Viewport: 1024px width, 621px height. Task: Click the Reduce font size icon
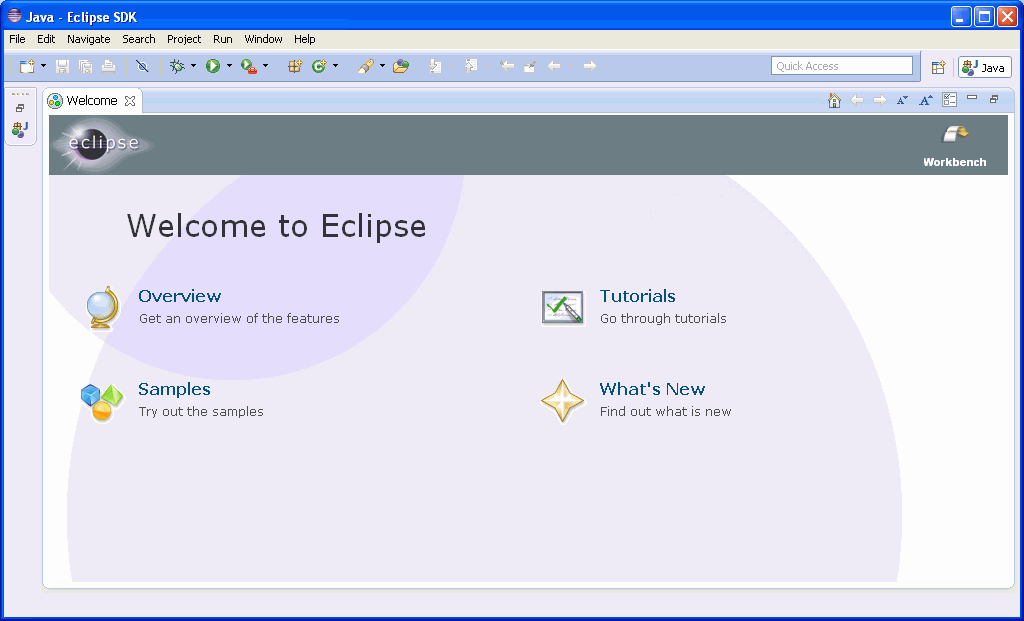point(902,100)
